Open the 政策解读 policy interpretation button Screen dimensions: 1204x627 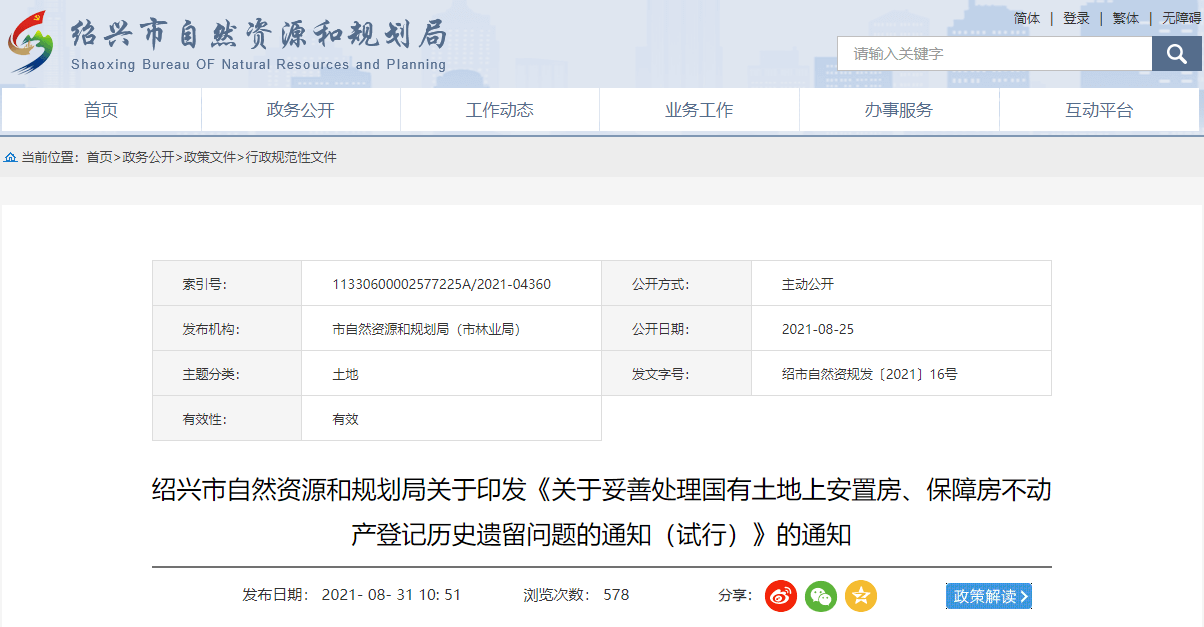click(988, 595)
